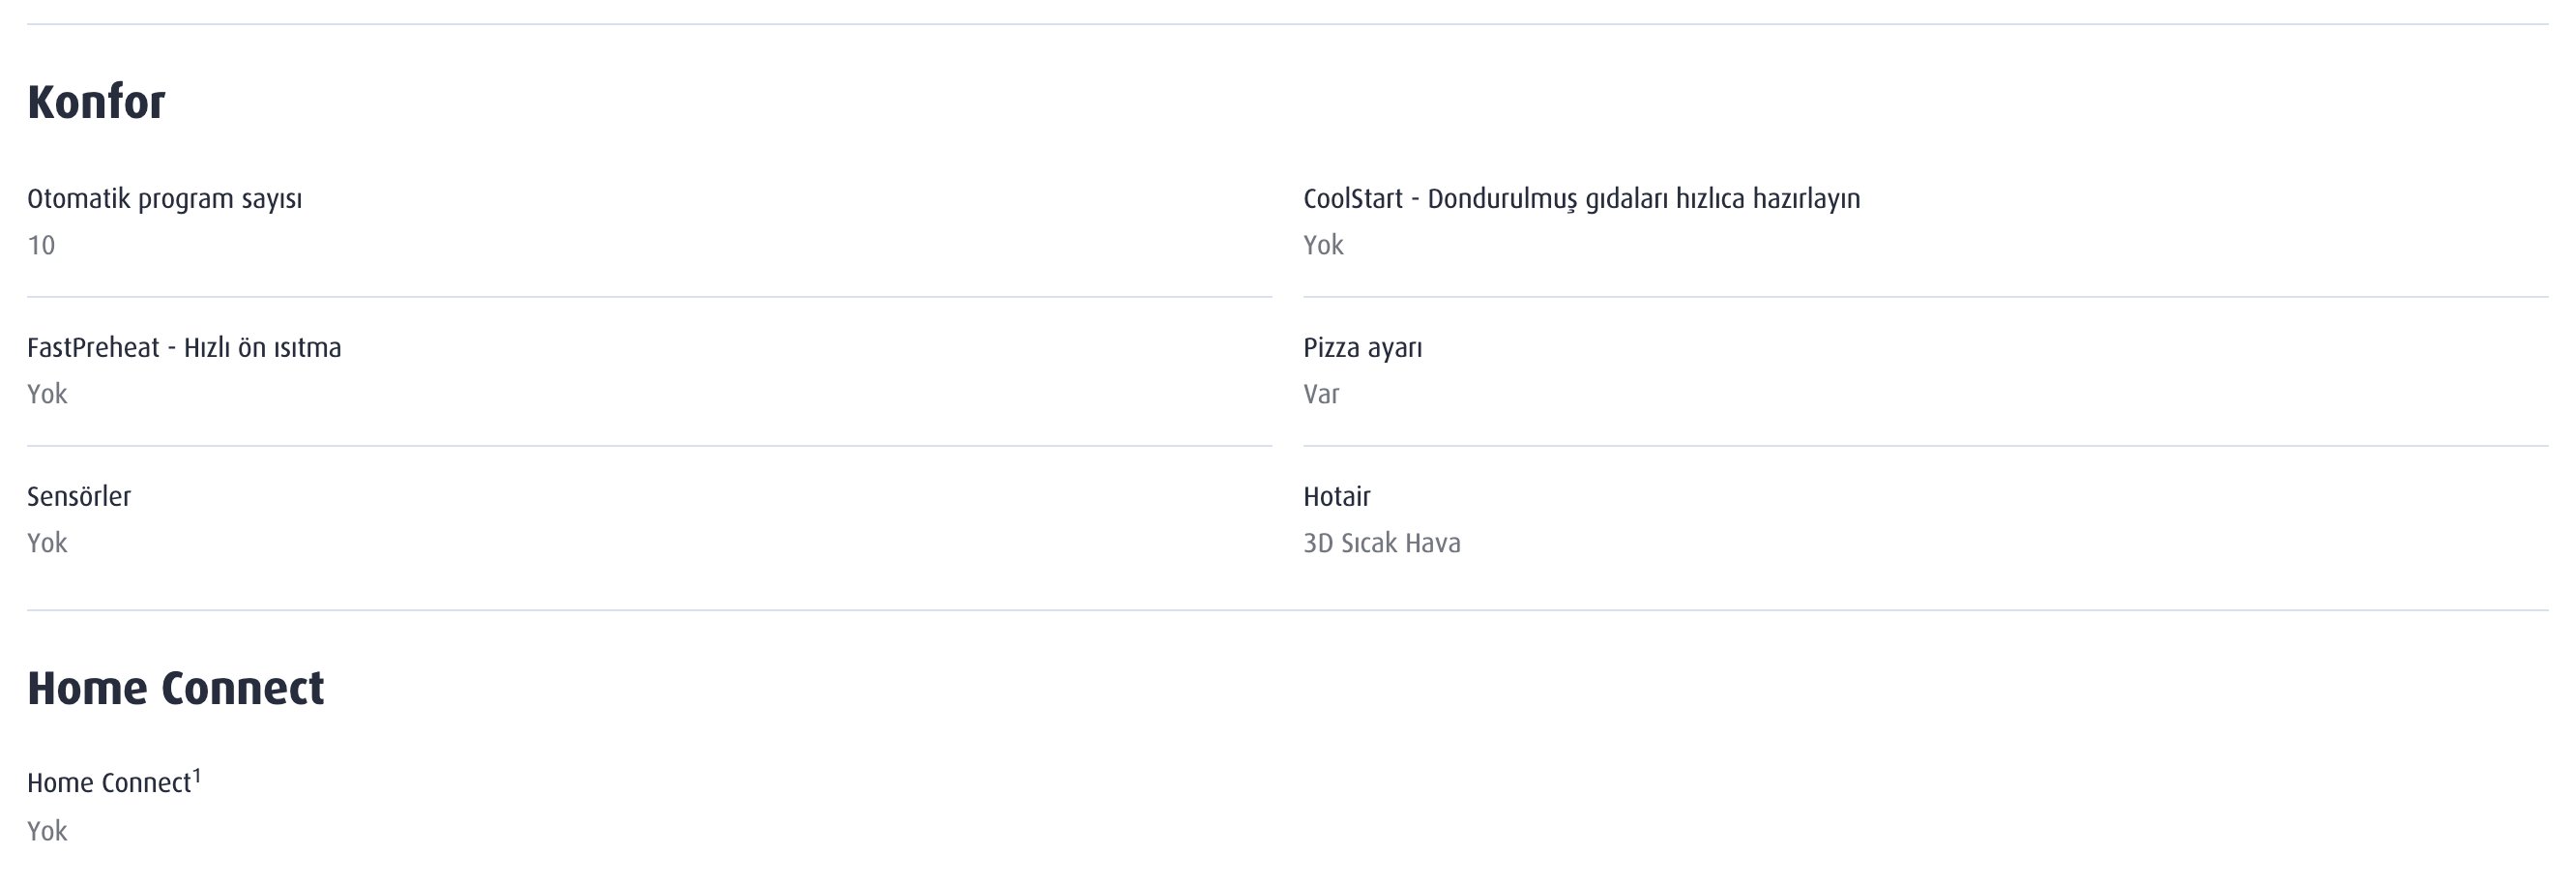Viewport: 2576px width, 884px height.
Task: Click the Home Connect section heading
Action: [175, 688]
